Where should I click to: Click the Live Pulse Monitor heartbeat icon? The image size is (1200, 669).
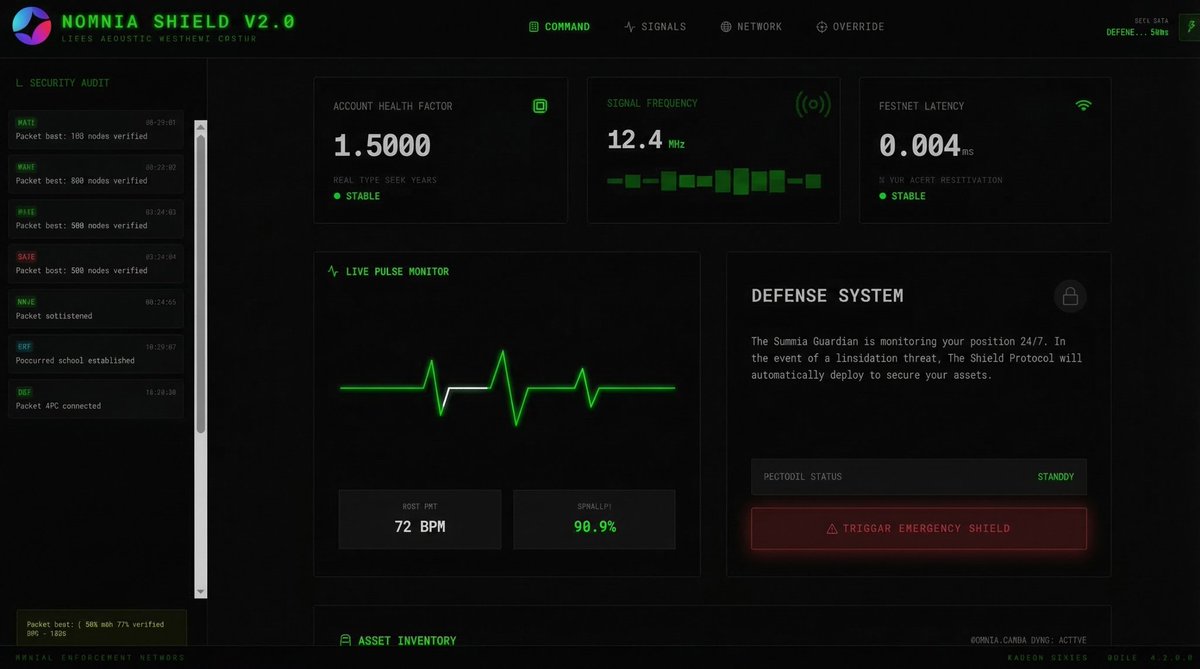(333, 271)
